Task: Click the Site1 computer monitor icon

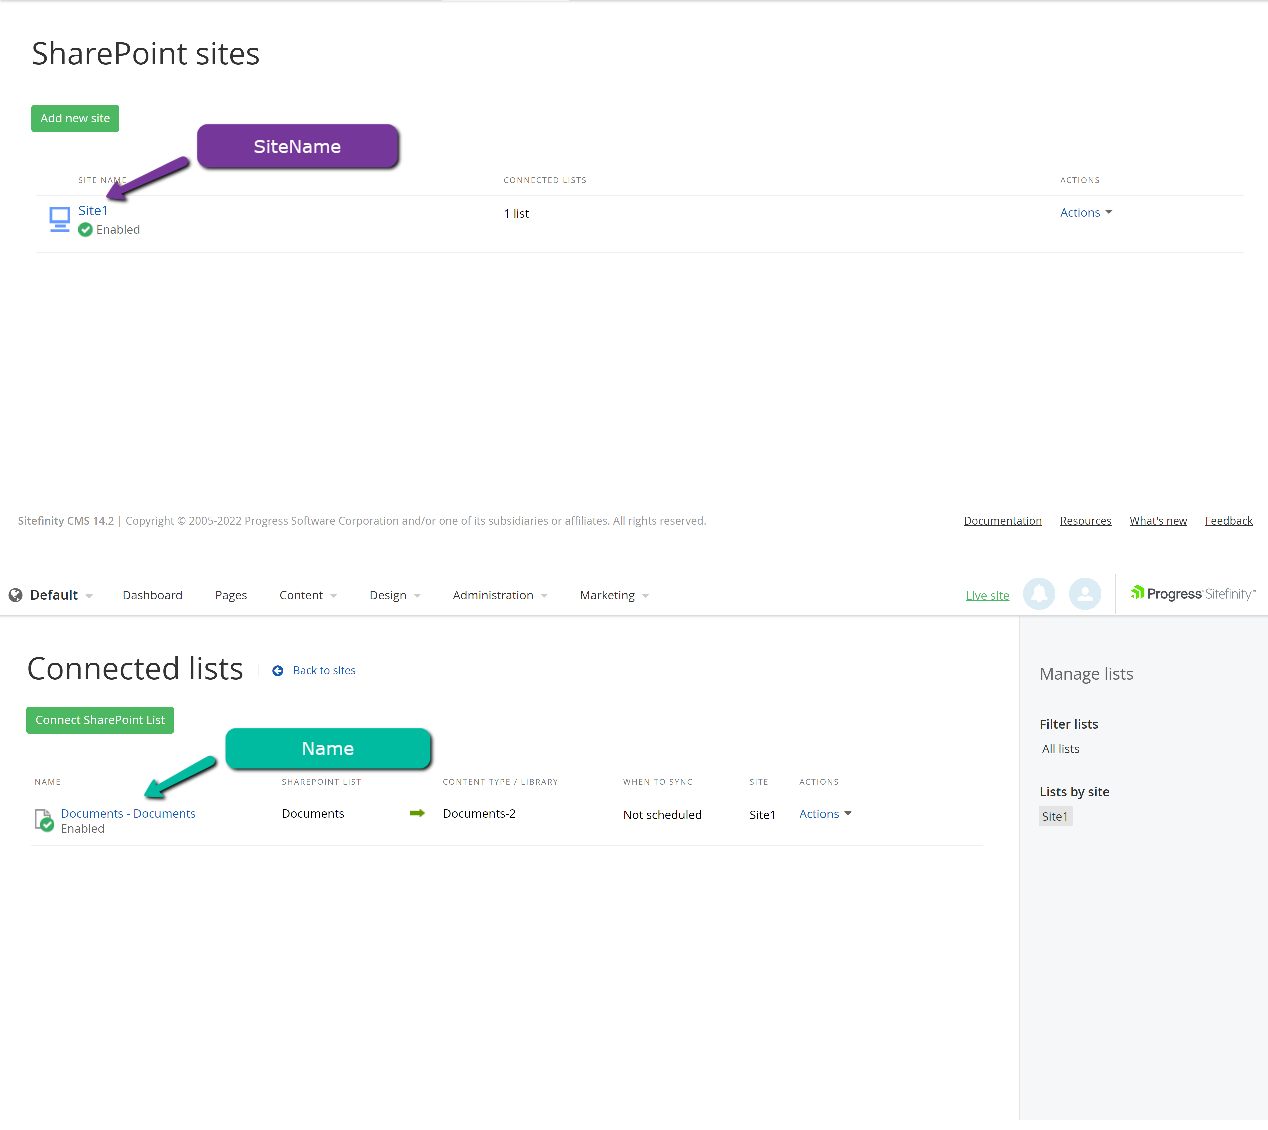Action: tap(60, 219)
